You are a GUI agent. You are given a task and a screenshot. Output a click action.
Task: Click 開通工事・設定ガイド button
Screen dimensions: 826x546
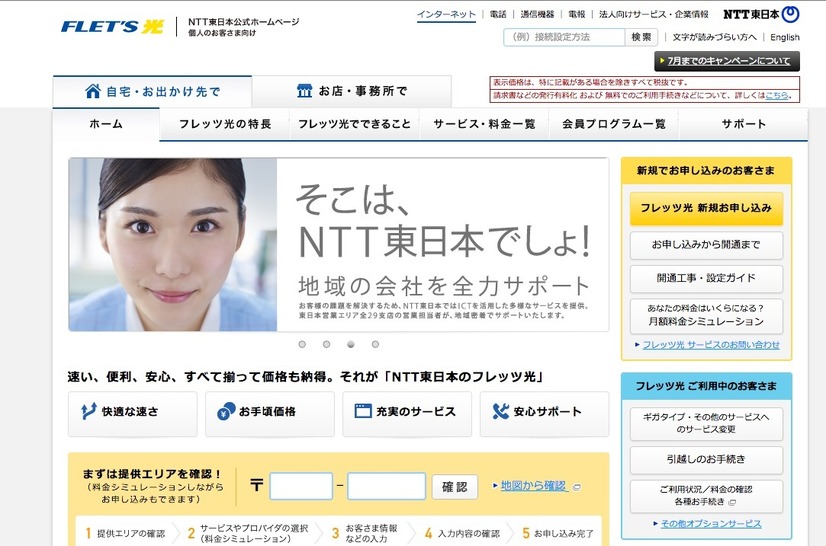tap(706, 279)
